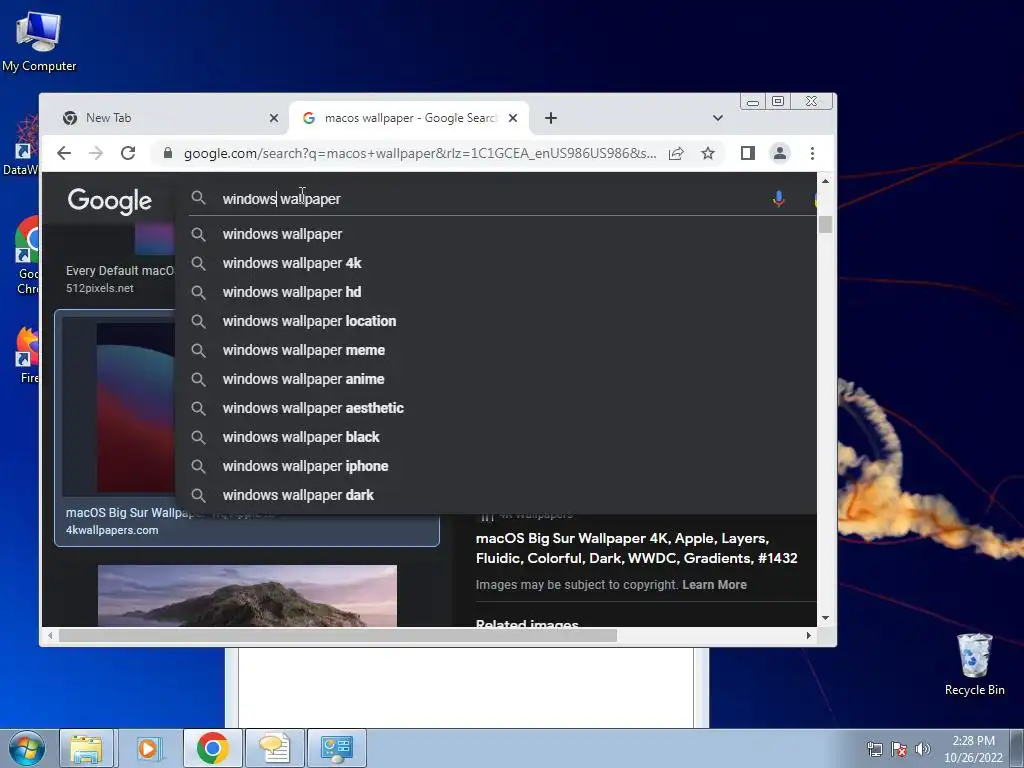Click the Chrome taskbar button
The image size is (1024, 768).
pos(212,748)
